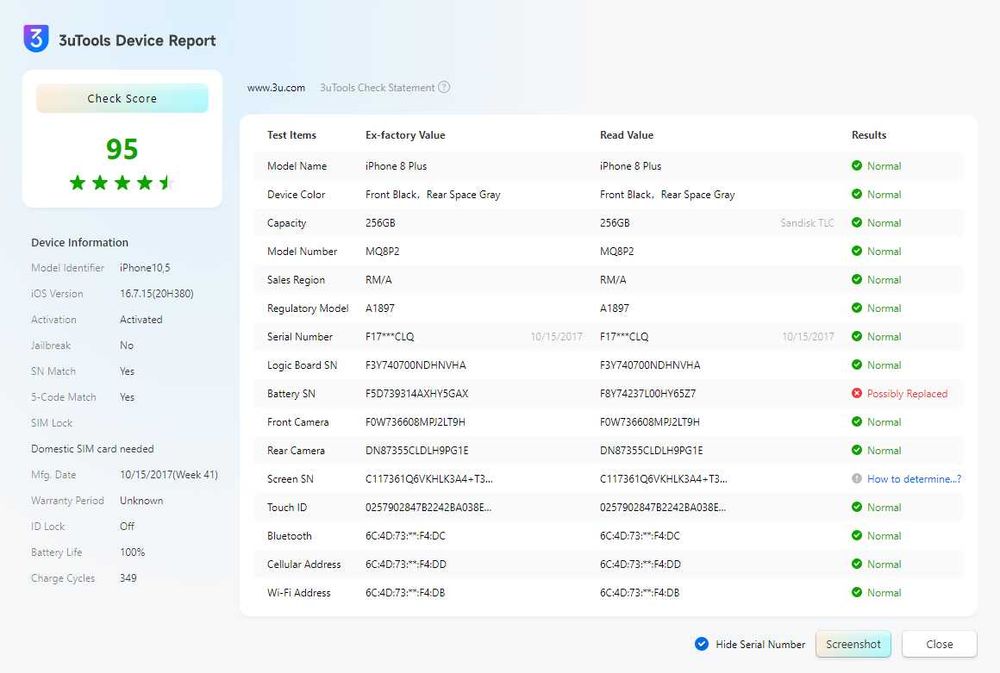Click the Ex-factory Value column header
This screenshot has height=673, width=1000.
pos(405,135)
